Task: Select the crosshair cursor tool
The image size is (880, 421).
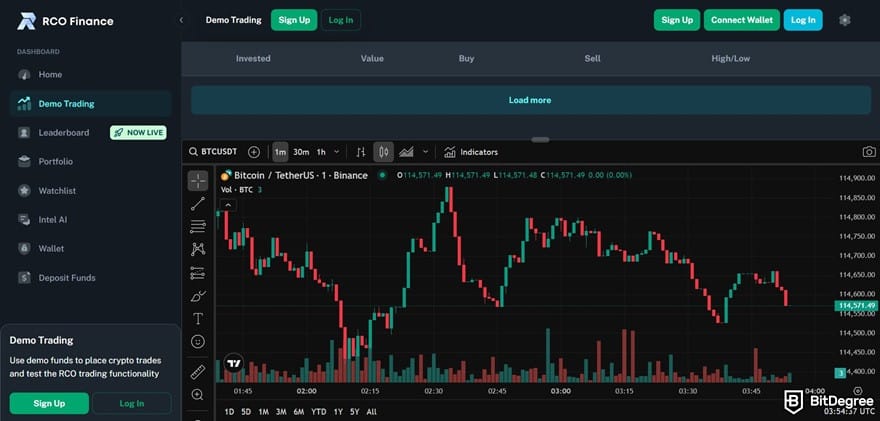Action: [198, 181]
